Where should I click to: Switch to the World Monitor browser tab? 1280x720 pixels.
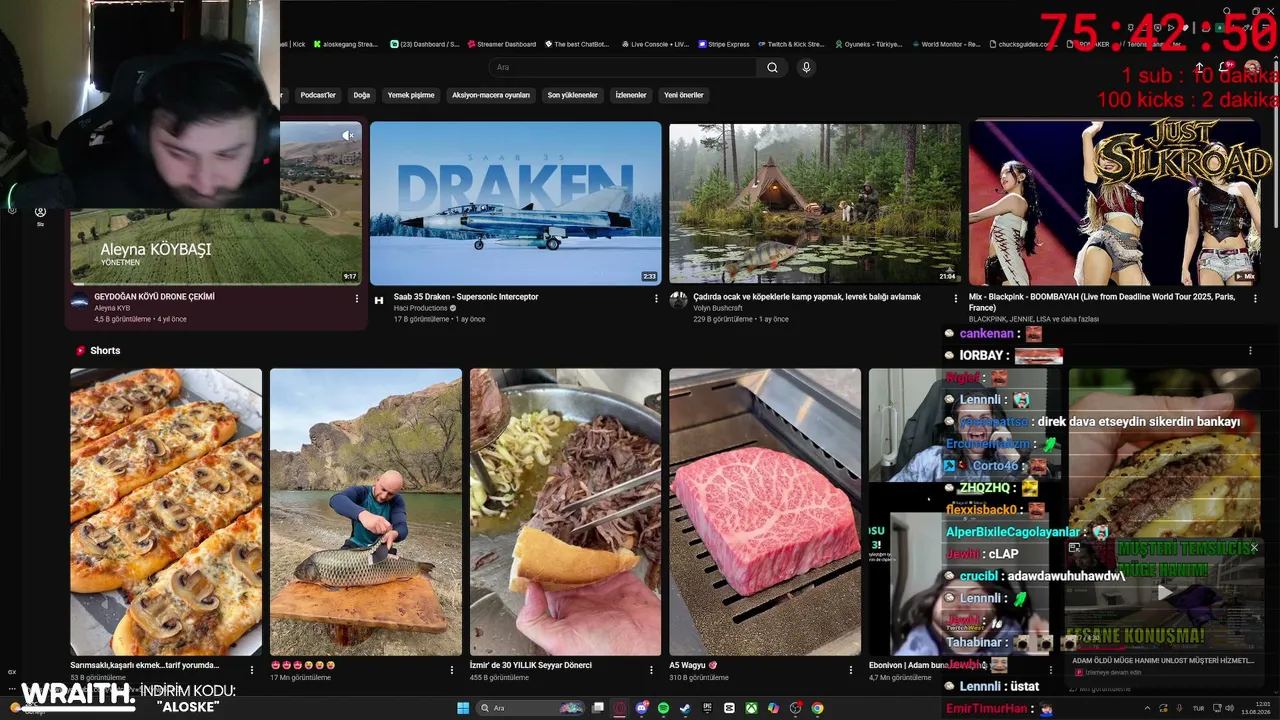click(x=945, y=44)
